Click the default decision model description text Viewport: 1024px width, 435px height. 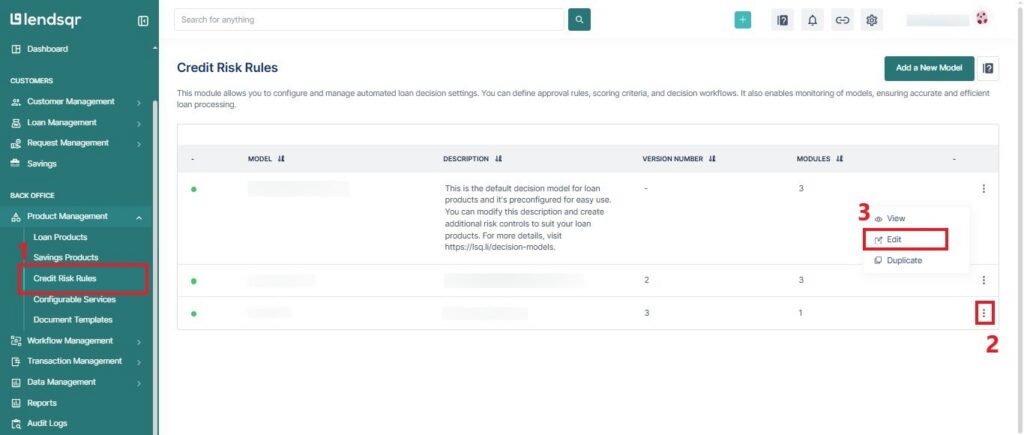[x=528, y=218]
